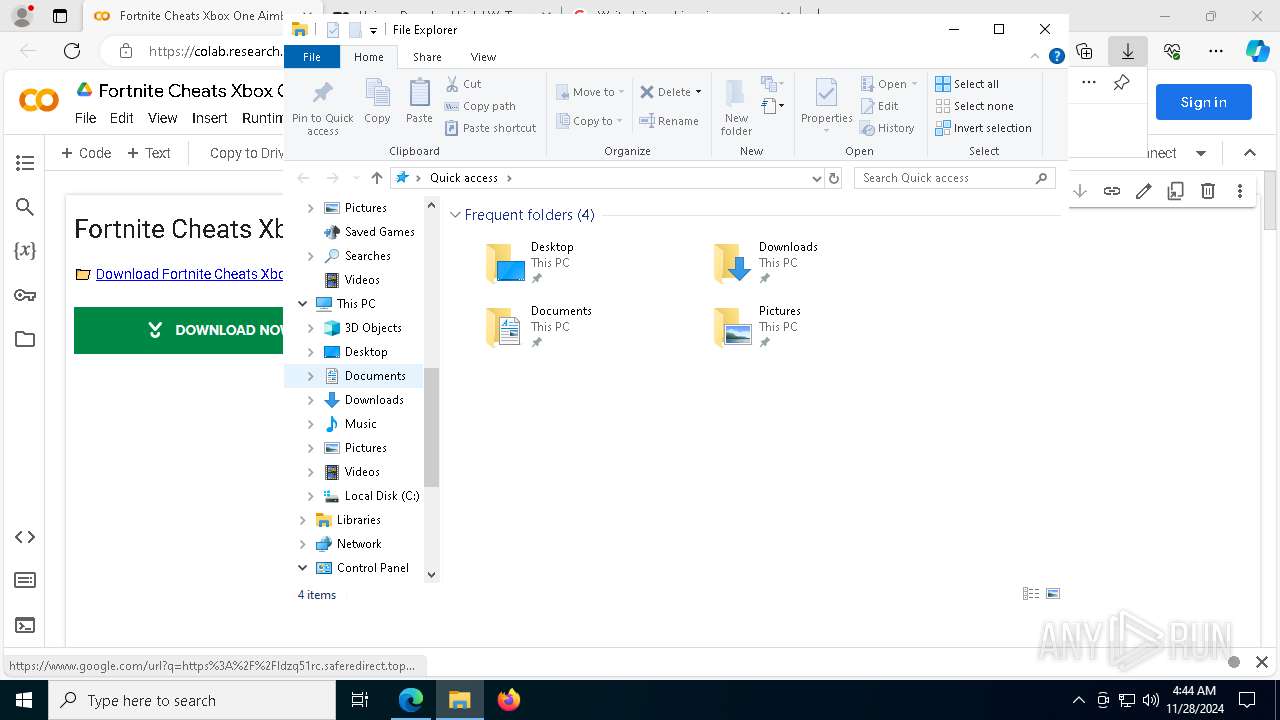Click Rename in Organize group
This screenshot has height=720, width=1280.
669,121
